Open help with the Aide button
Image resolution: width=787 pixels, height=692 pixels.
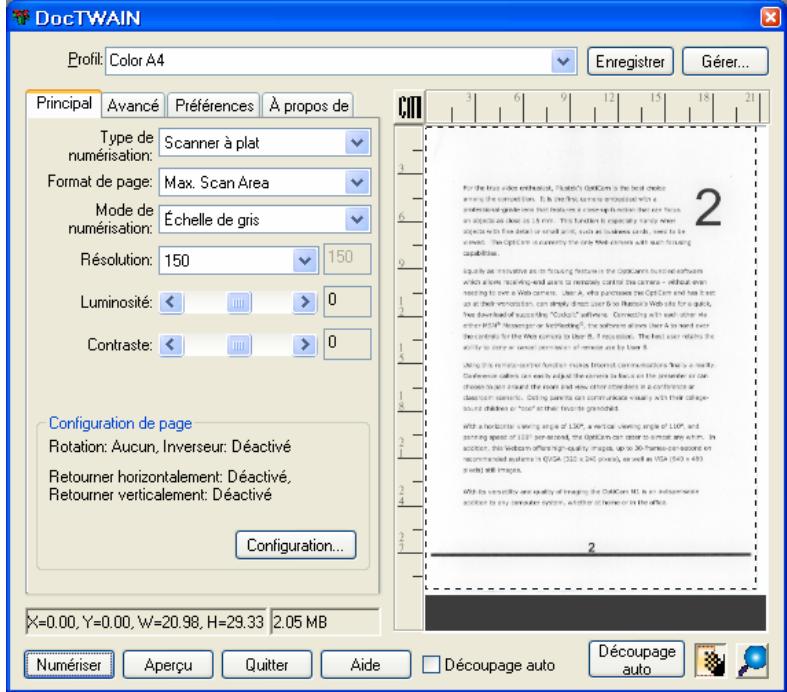point(365,664)
